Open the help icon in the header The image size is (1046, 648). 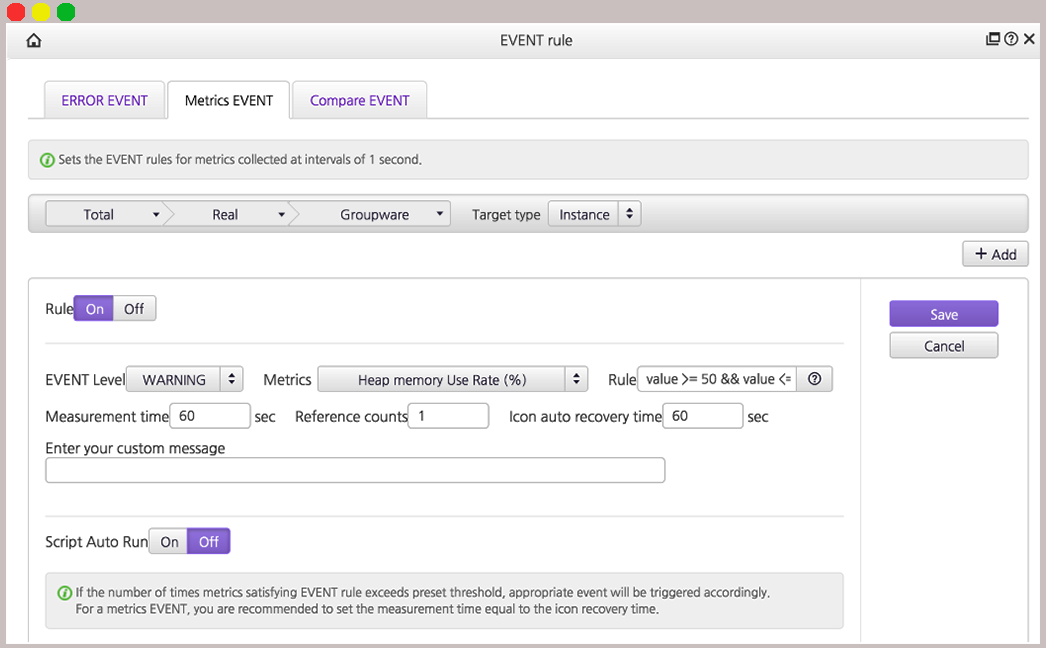pyautogui.click(x=1011, y=40)
